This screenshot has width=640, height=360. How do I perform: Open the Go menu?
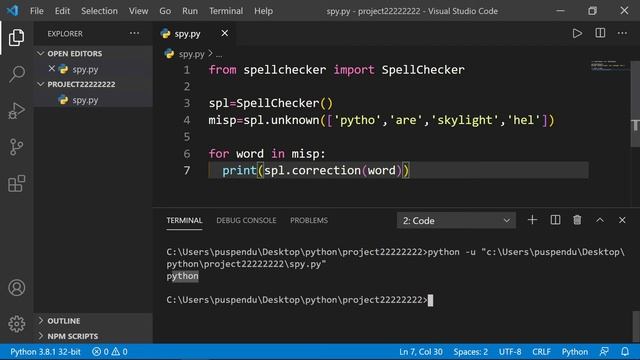165,11
